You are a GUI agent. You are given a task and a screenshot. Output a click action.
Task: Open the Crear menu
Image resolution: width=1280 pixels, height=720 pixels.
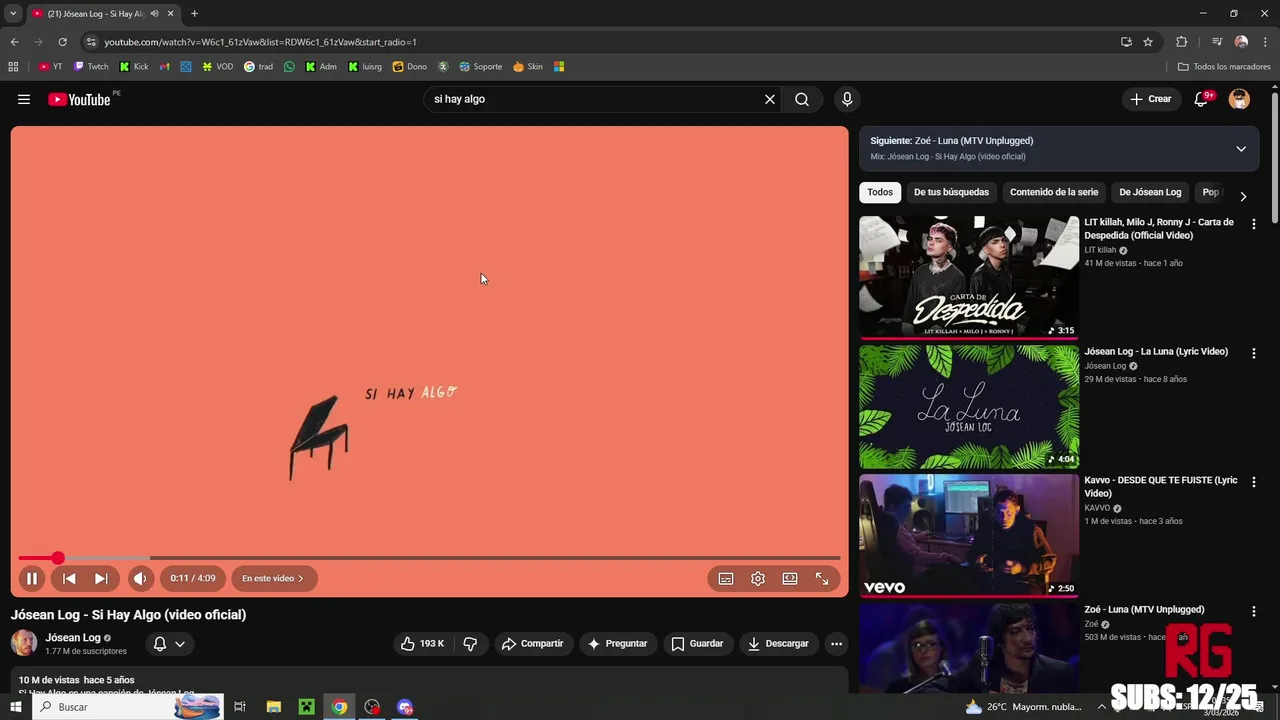pyautogui.click(x=1150, y=99)
